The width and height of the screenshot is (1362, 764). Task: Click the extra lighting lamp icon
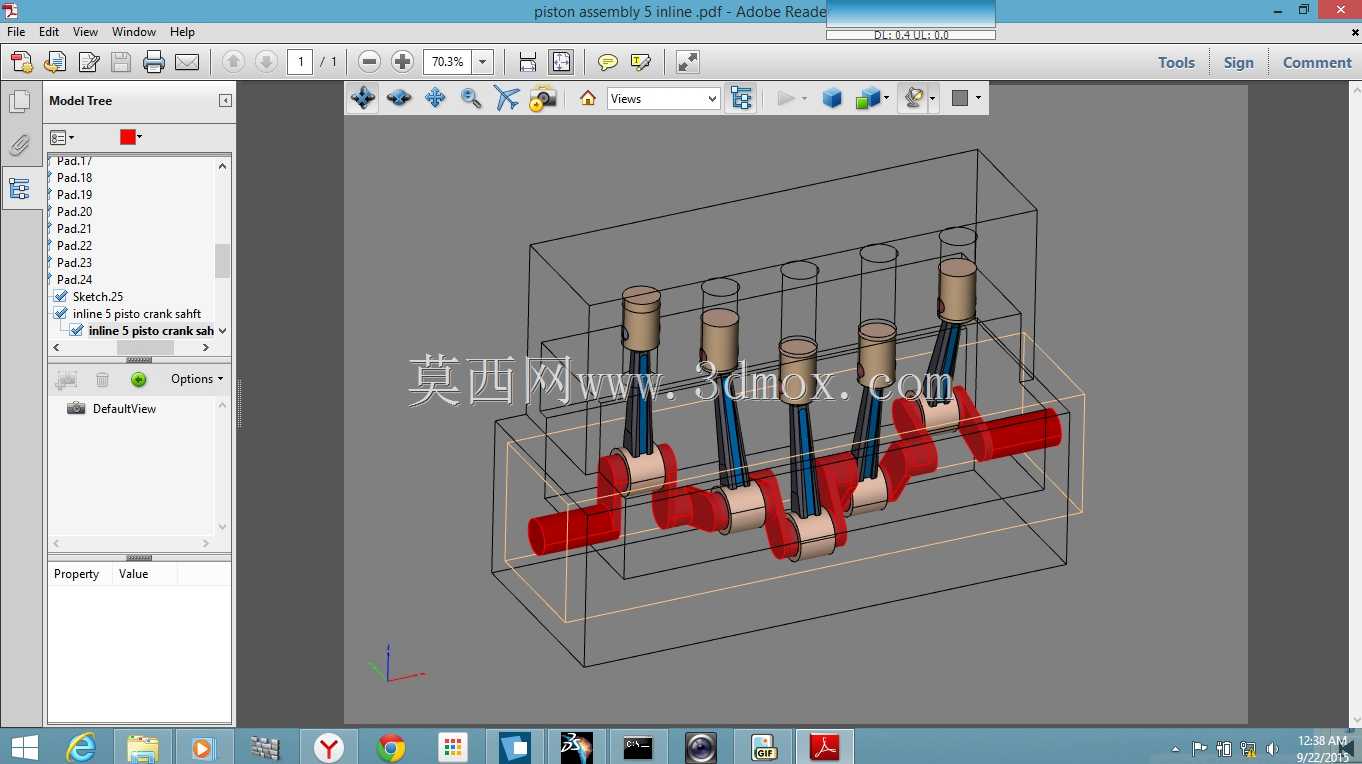[912, 98]
